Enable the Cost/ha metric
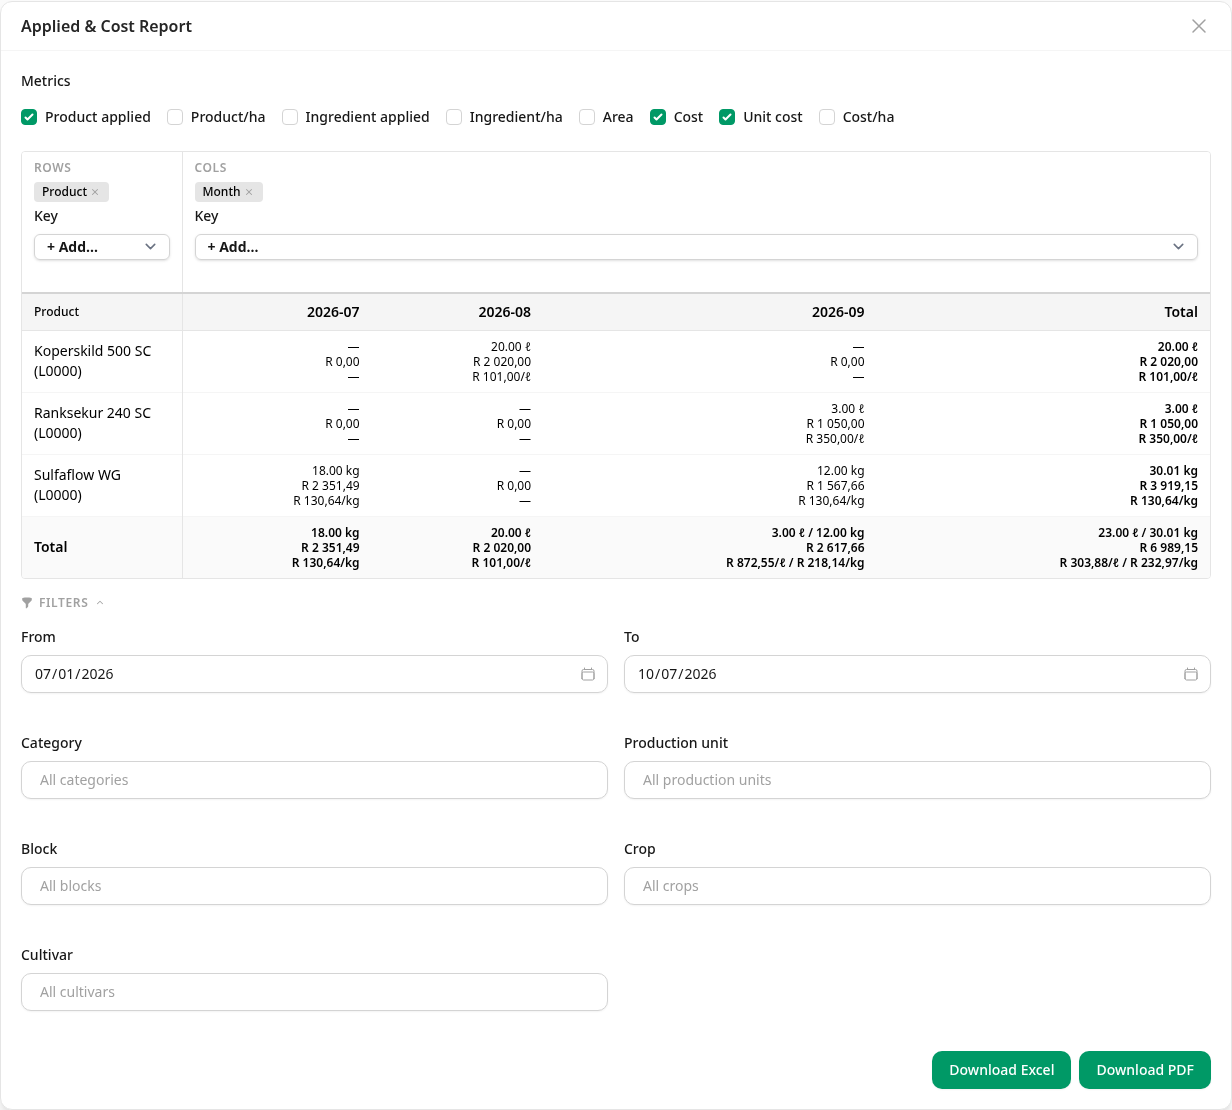The width and height of the screenshot is (1232, 1110). point(827,117)
